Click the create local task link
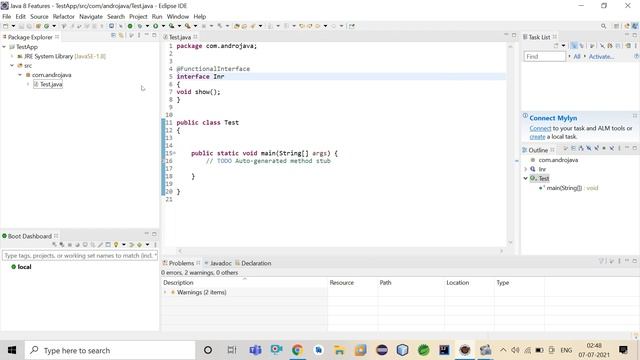The width and height of the screenshot is (640, 360). (x=538, y=137)
